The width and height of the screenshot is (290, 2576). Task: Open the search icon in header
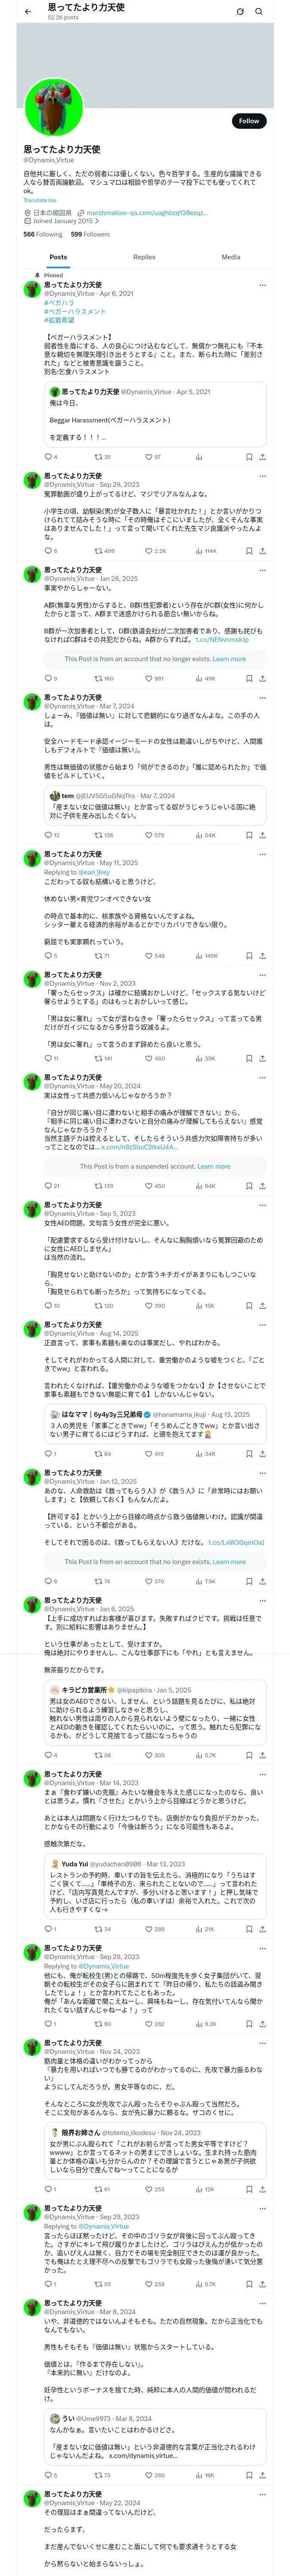(259, 11)
